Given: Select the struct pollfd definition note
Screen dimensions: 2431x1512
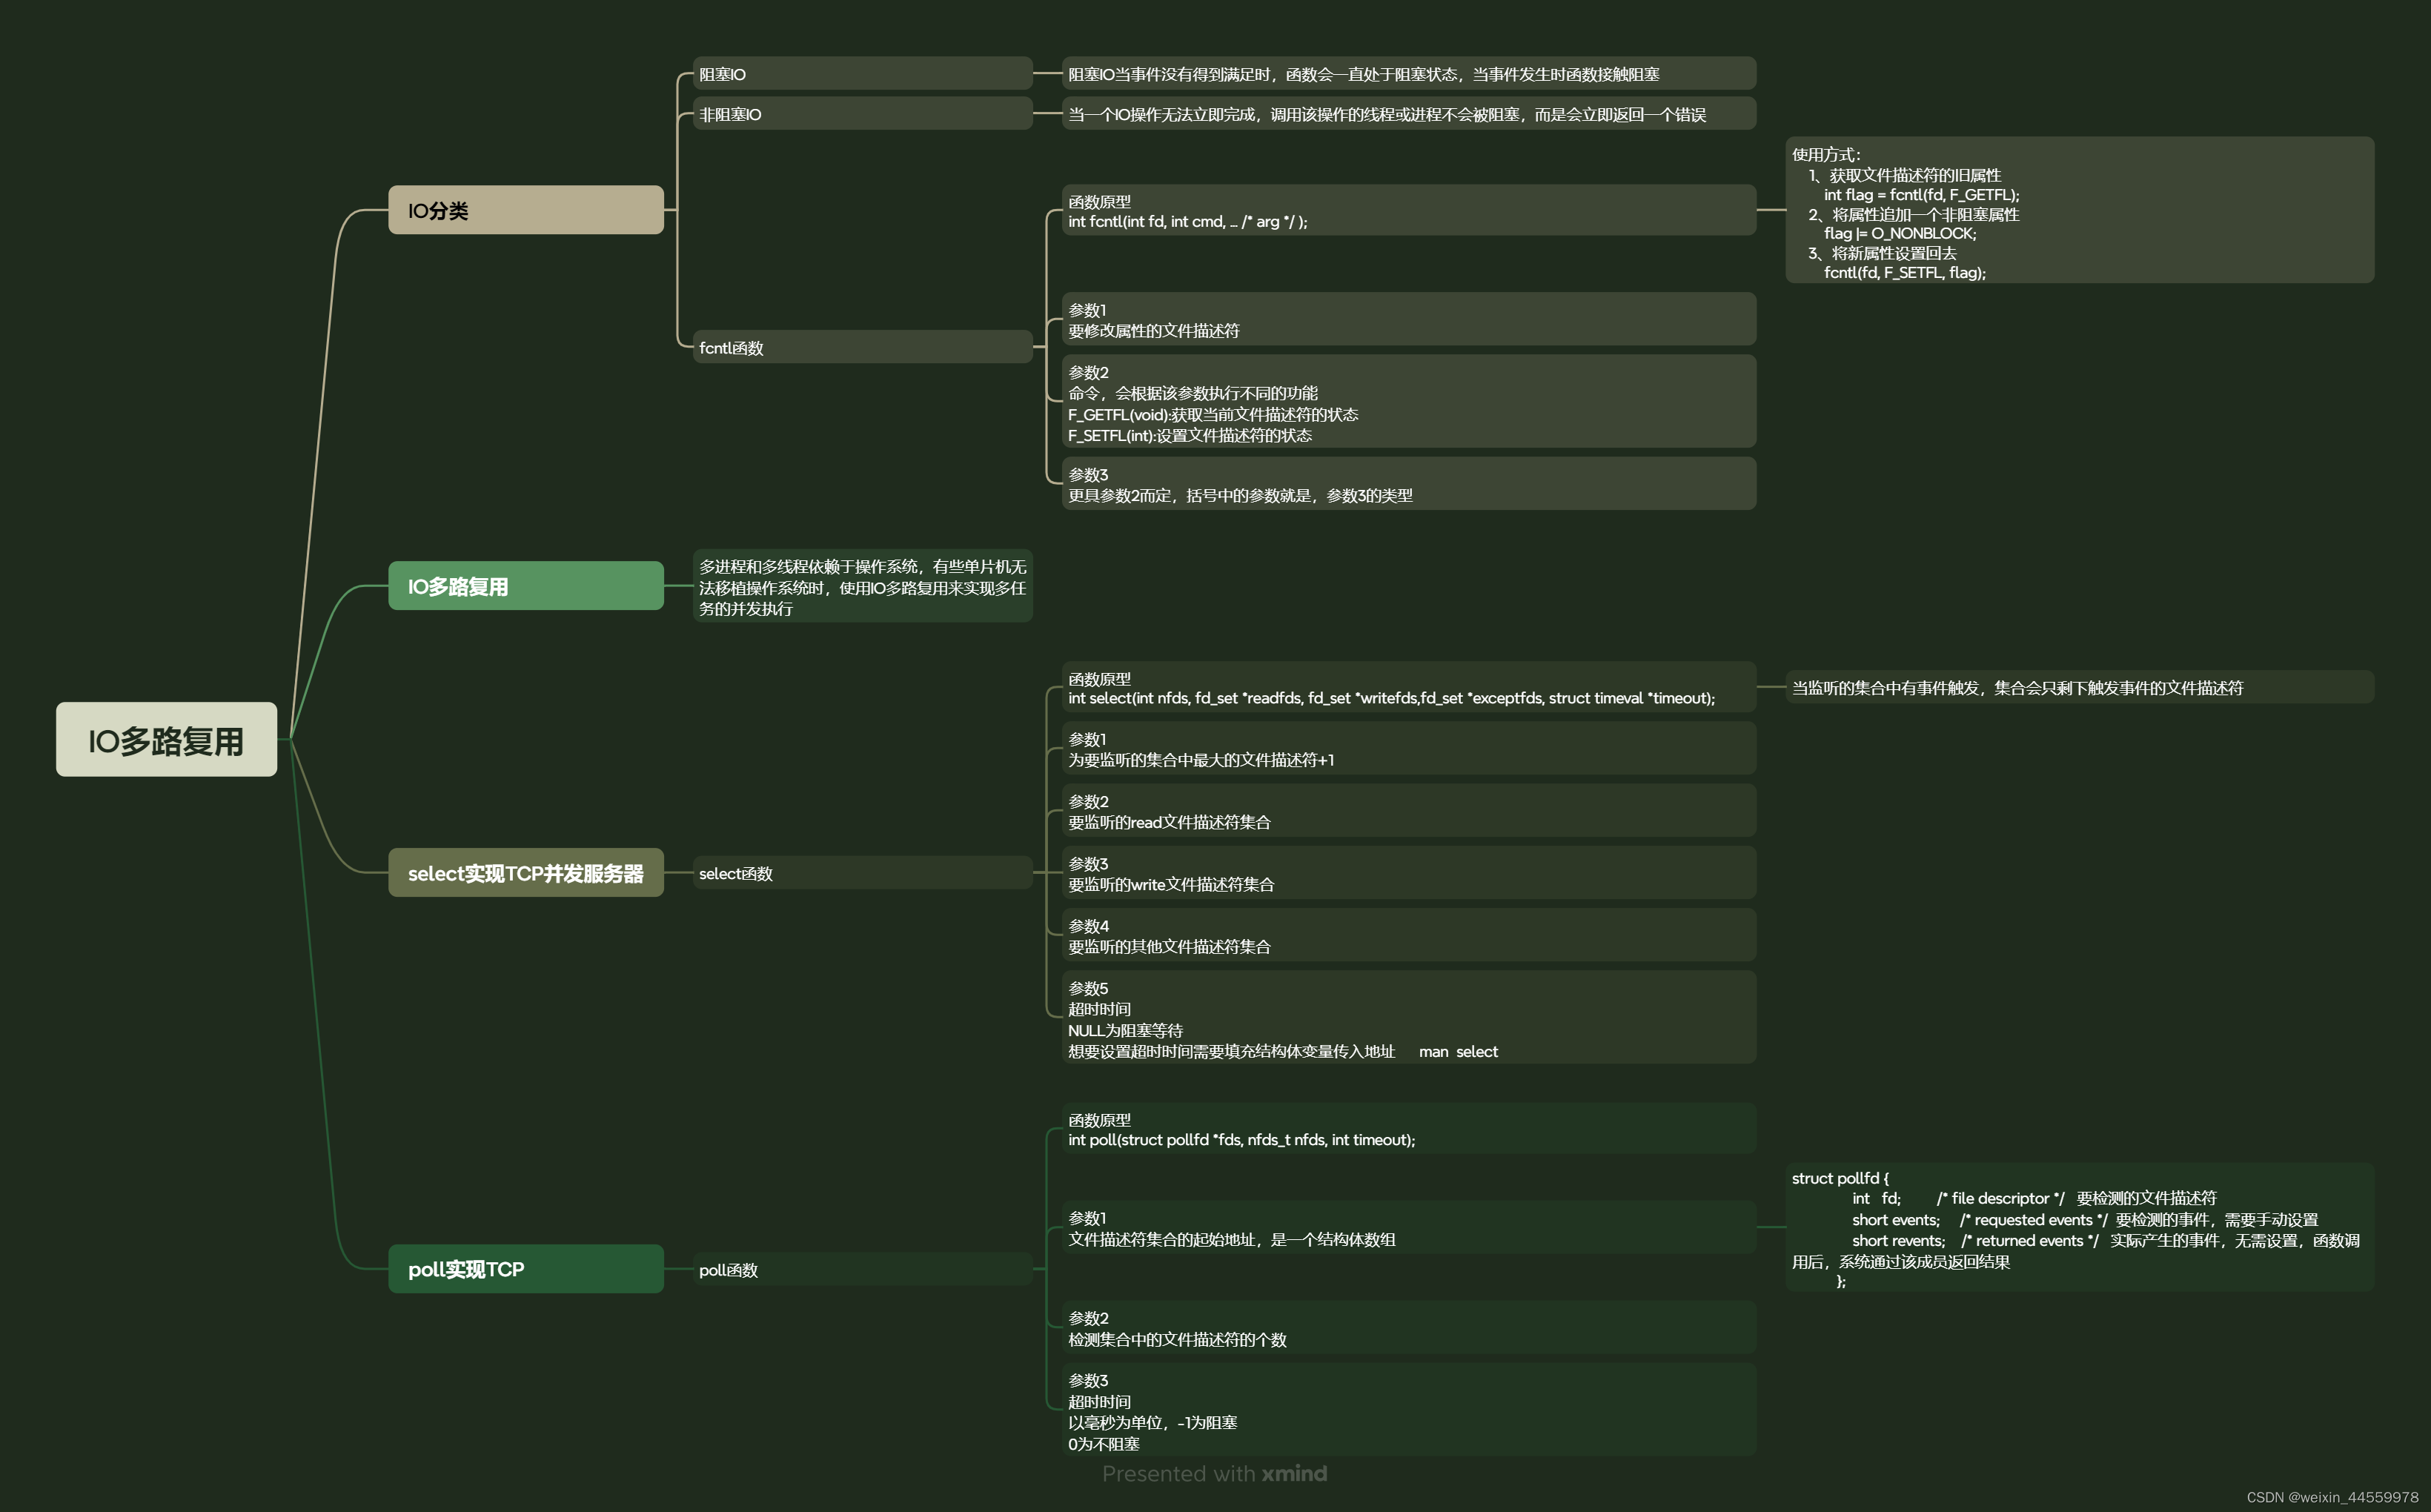Looking at the screenshot, I should point(2080,1228).
